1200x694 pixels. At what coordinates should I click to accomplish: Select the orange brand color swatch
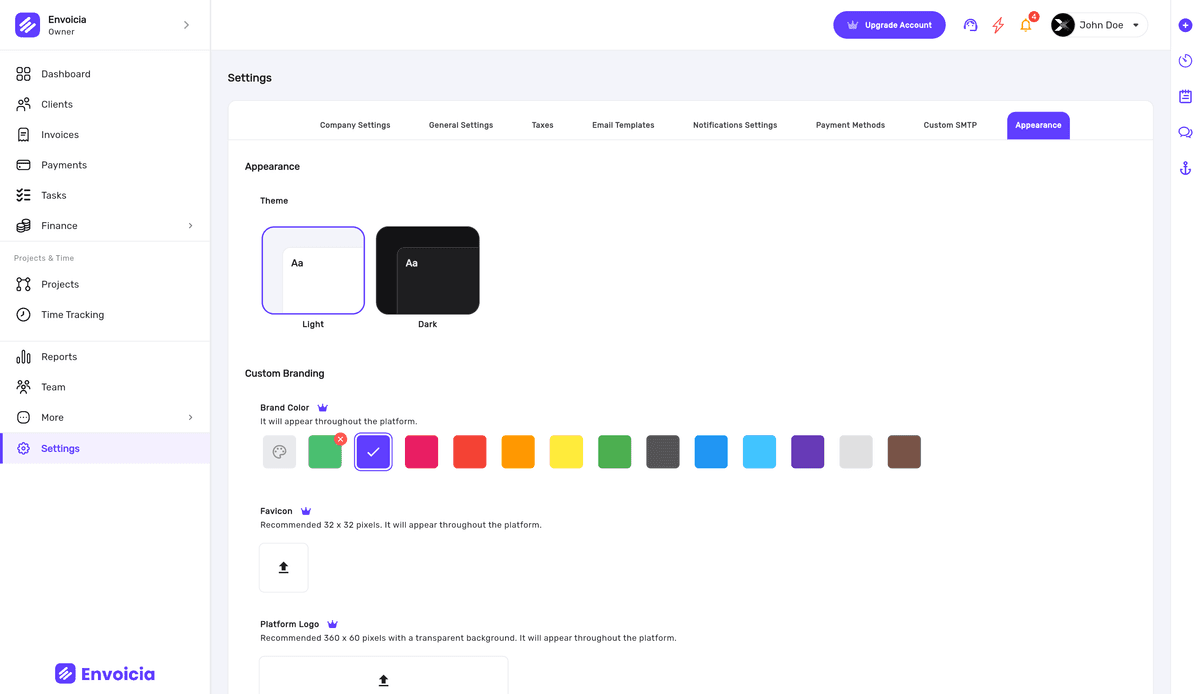[x=518, y=451]
